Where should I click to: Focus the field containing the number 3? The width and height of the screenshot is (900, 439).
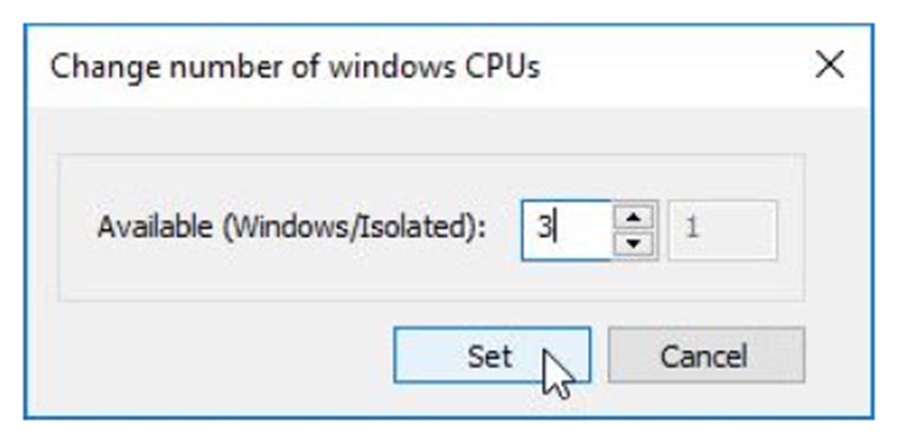(565, 230)
